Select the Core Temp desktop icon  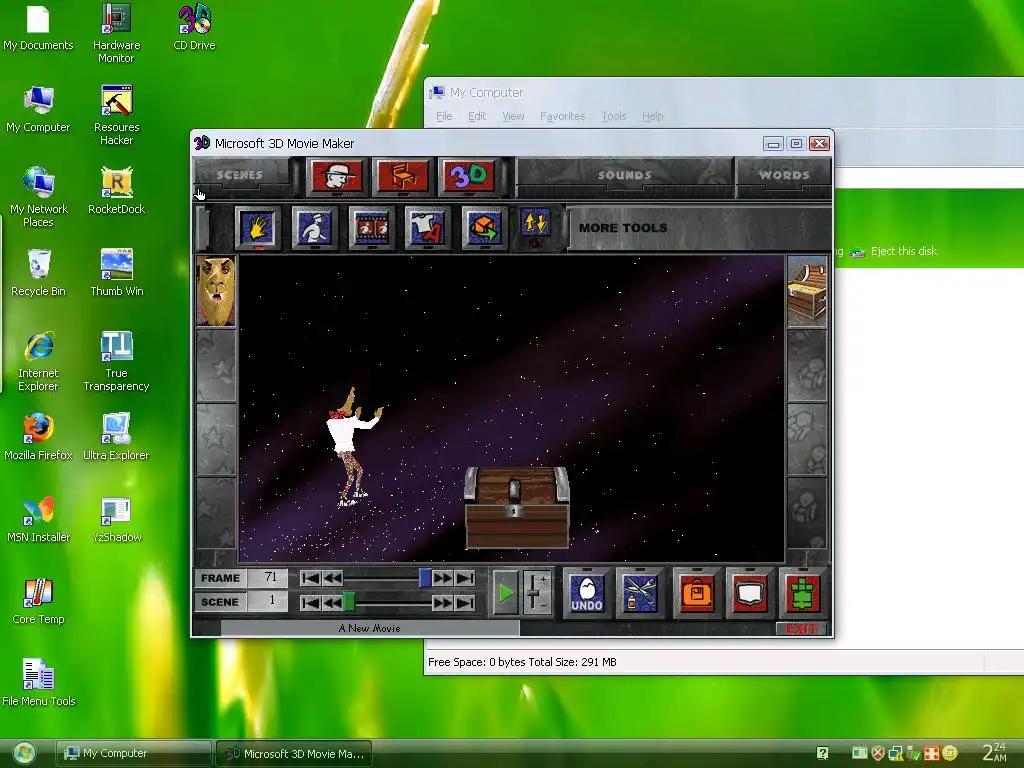[39, 601]
